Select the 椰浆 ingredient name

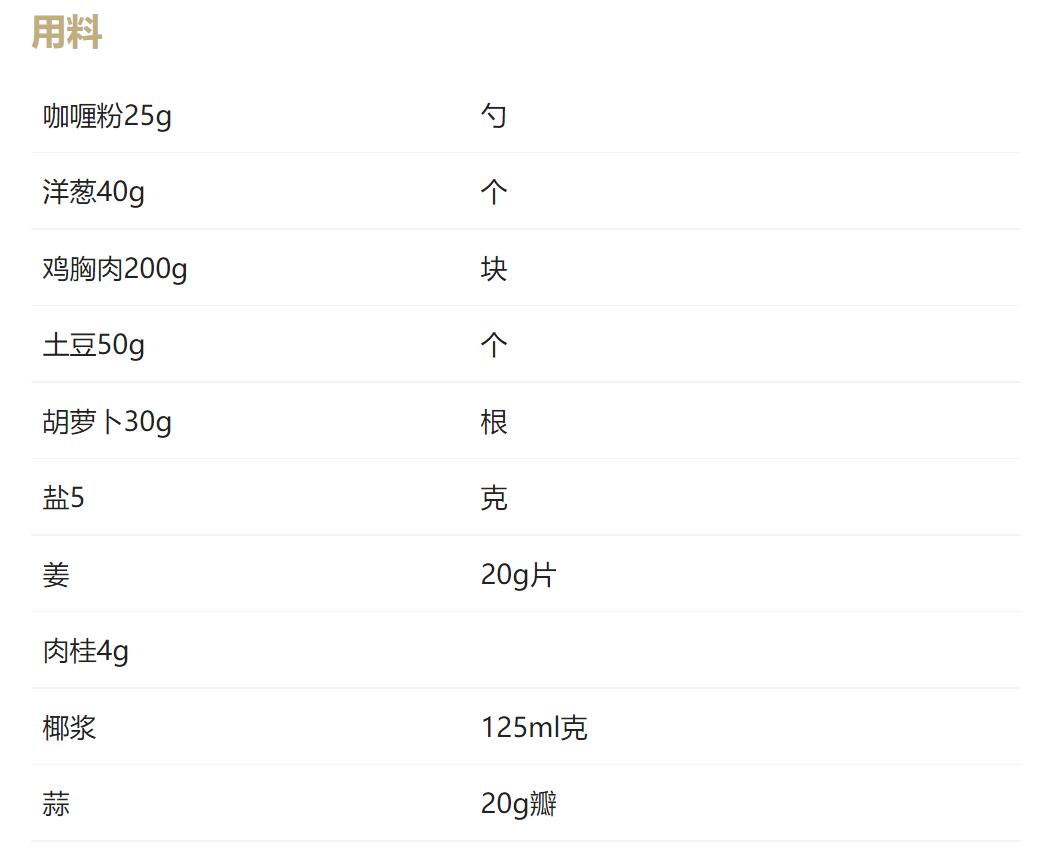coord(69,728)
